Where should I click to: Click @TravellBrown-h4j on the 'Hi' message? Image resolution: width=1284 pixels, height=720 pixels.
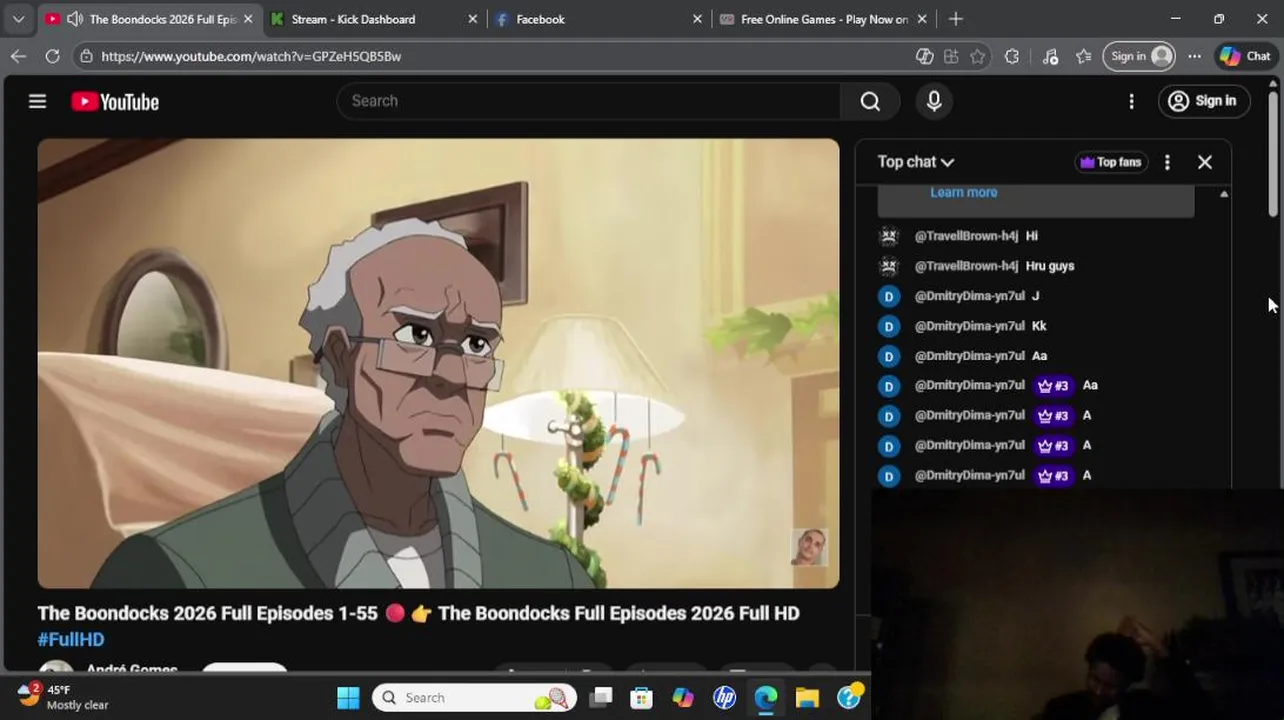tap(966, 236)
